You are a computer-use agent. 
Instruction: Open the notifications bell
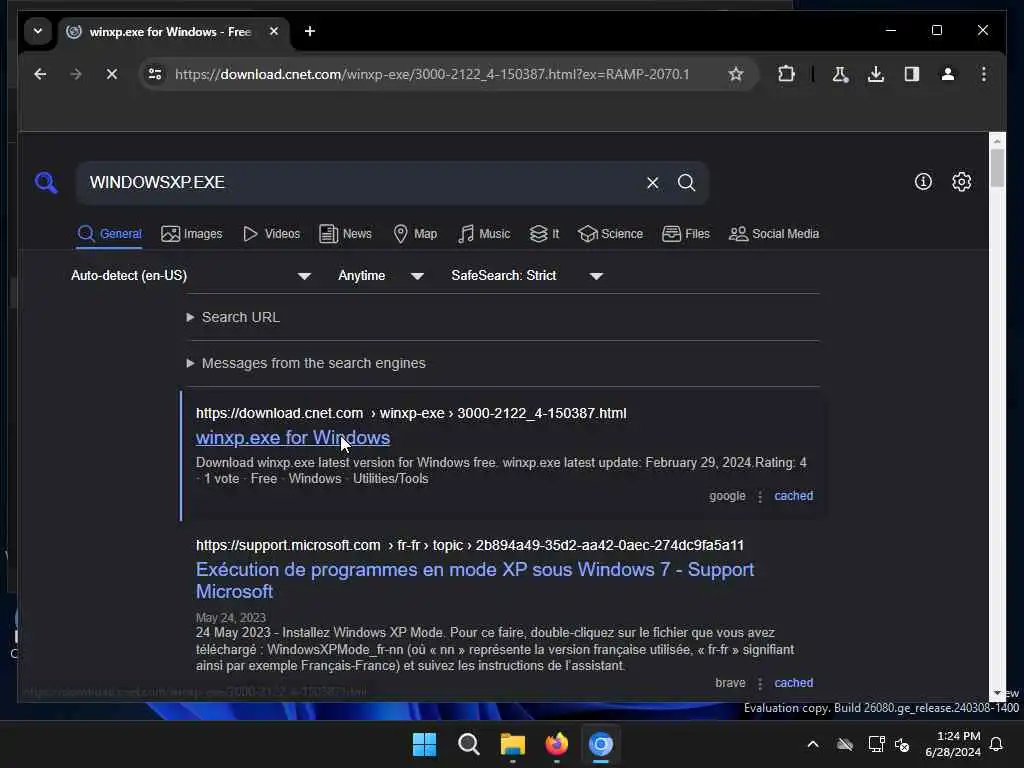click(x=996, y=744)
